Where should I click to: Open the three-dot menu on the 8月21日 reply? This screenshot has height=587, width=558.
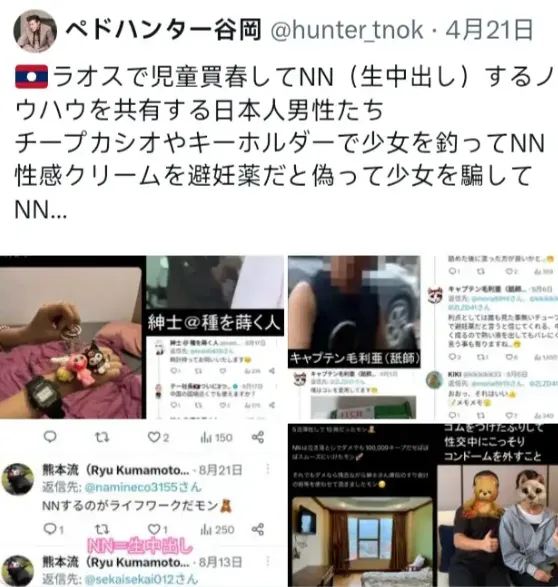tap(268, 469)
